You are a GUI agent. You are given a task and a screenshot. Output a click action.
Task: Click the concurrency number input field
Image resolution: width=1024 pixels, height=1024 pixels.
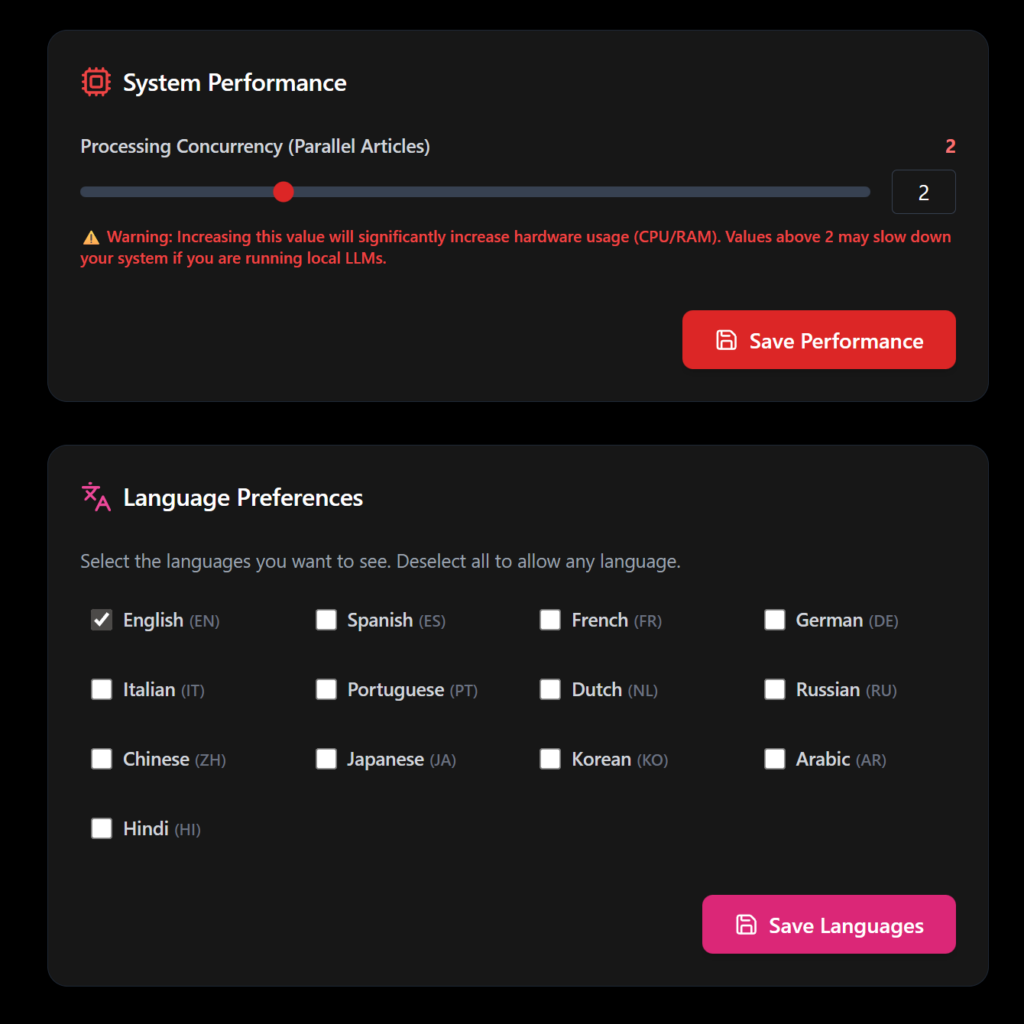point(923,192)
